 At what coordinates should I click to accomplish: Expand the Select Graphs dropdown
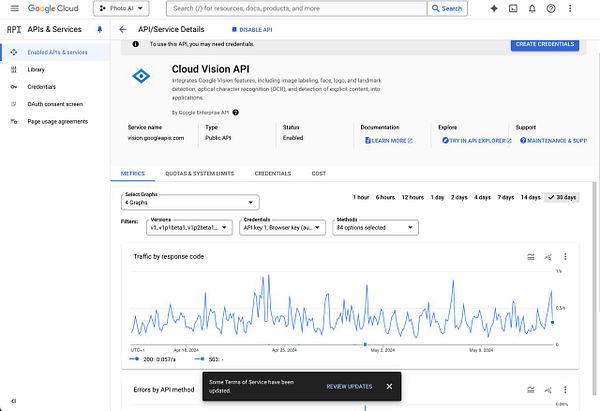[191, 202]
